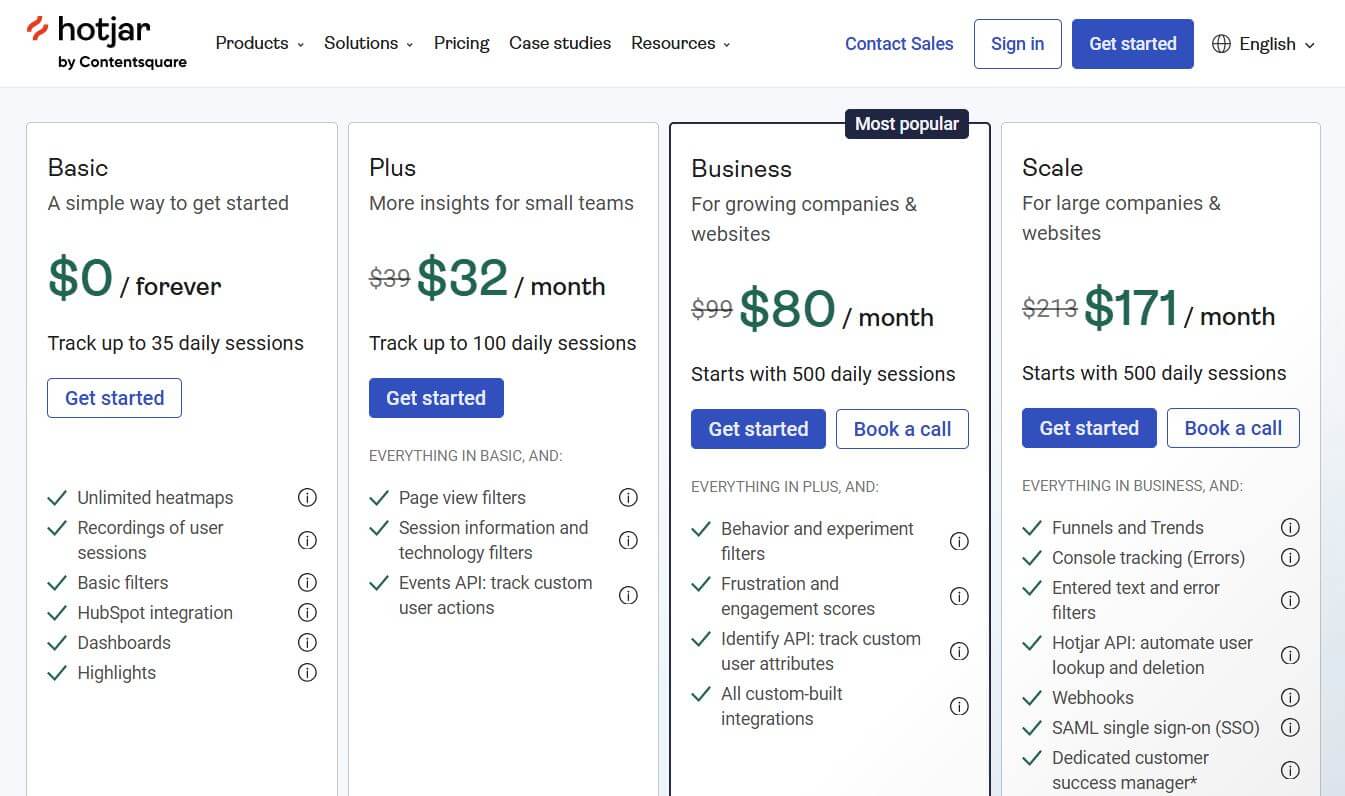The width and height of the screenshot is (1345, 796).
Task: Click info icon beside Webhooks
Action: pos(1291,697)
